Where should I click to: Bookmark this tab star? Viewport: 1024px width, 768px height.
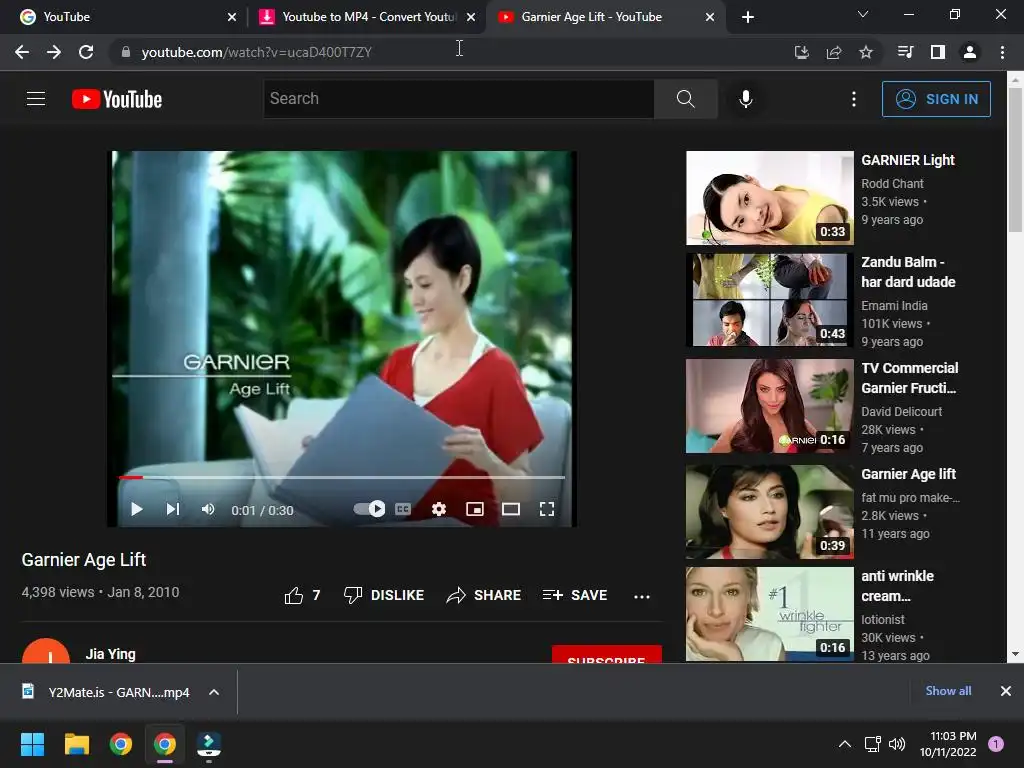pos(866,52)
